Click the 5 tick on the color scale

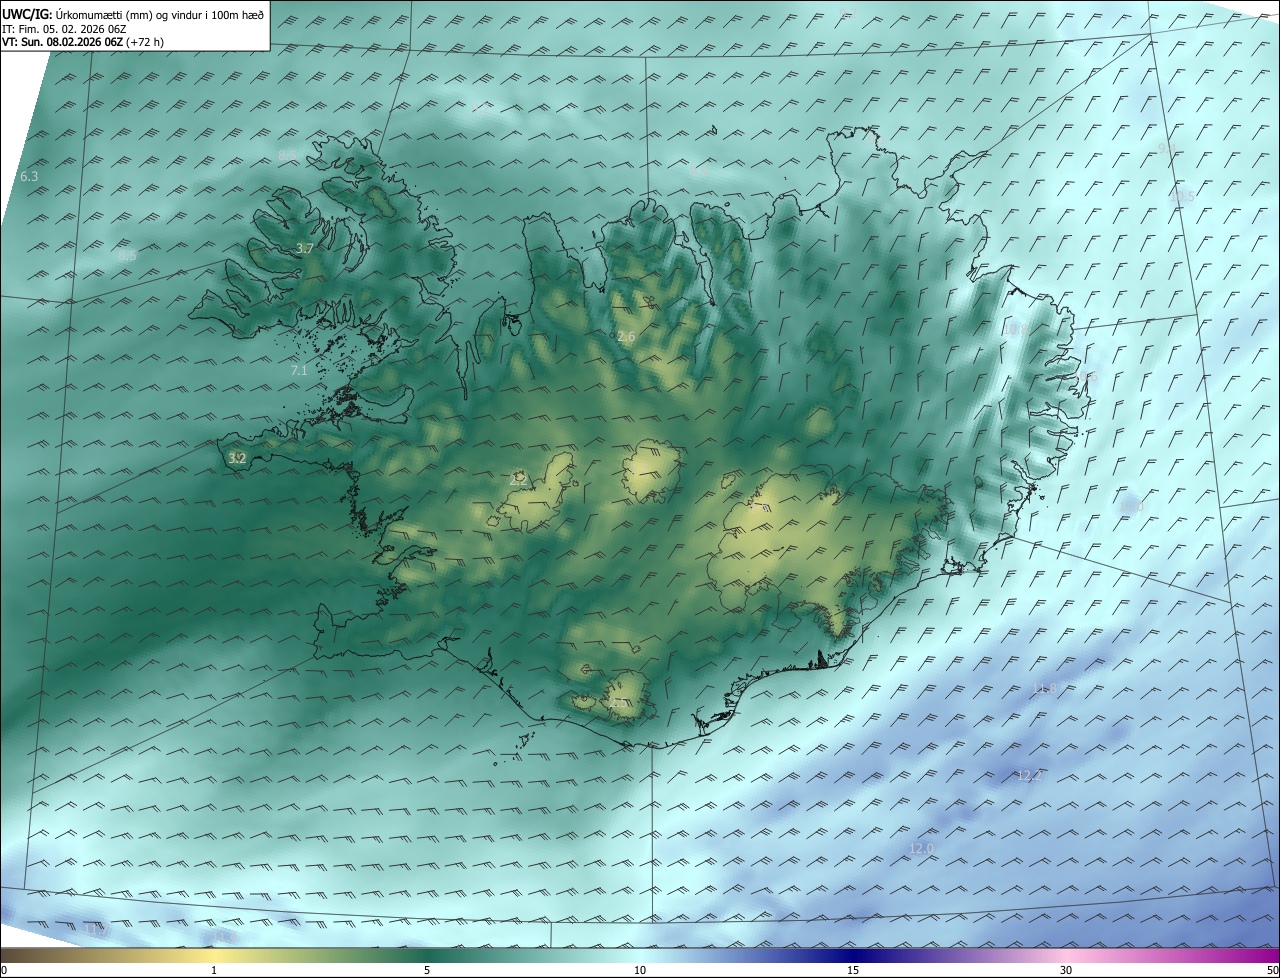click(x=426, y=970)
